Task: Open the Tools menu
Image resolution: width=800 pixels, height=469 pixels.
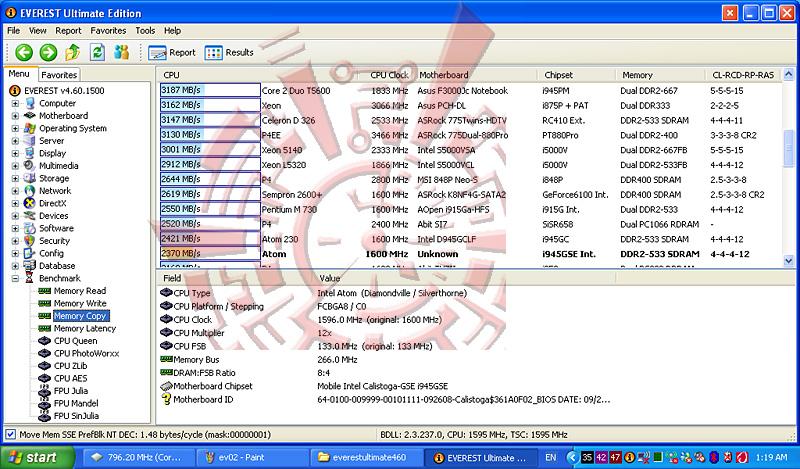Action: (145, 31)
